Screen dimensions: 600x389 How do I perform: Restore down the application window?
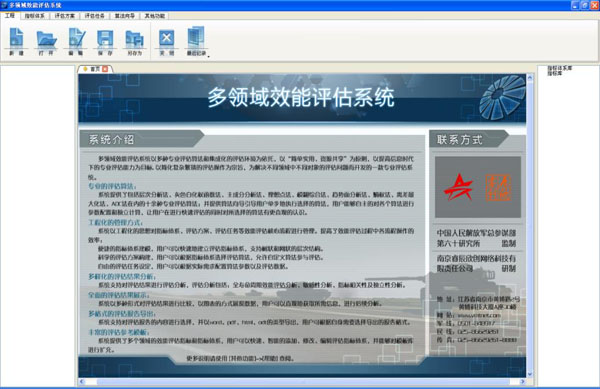coord(585,5)
